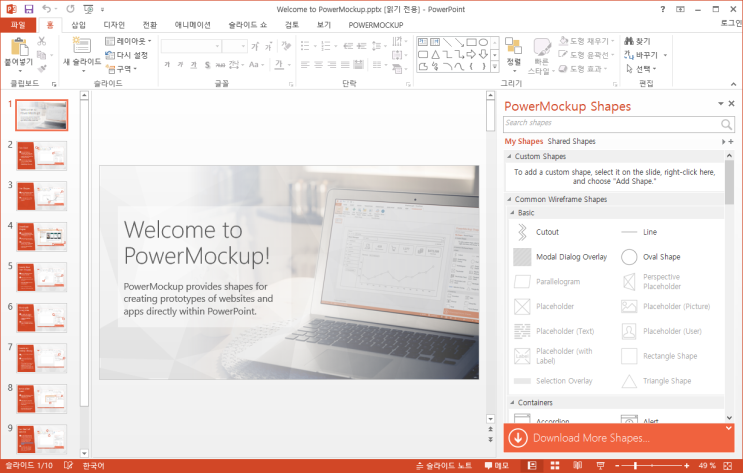Select the Modal Dialog Overlay shape
Image resolution: width=743 pixels, height=473 pixels.
point(522,257)
